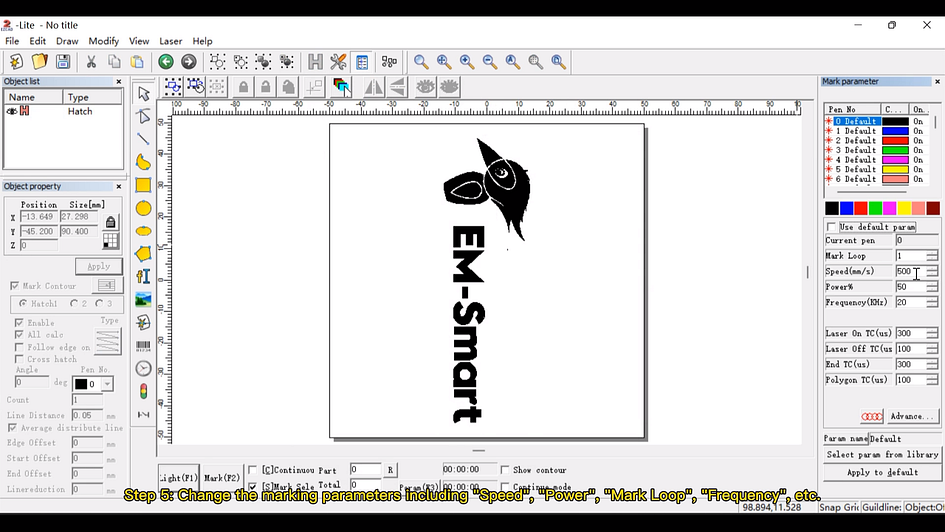Image resolution: width=945 pixels, height=532 pixels.
Task: Click the zoom magnifier icon
Action: pos(421,61)
